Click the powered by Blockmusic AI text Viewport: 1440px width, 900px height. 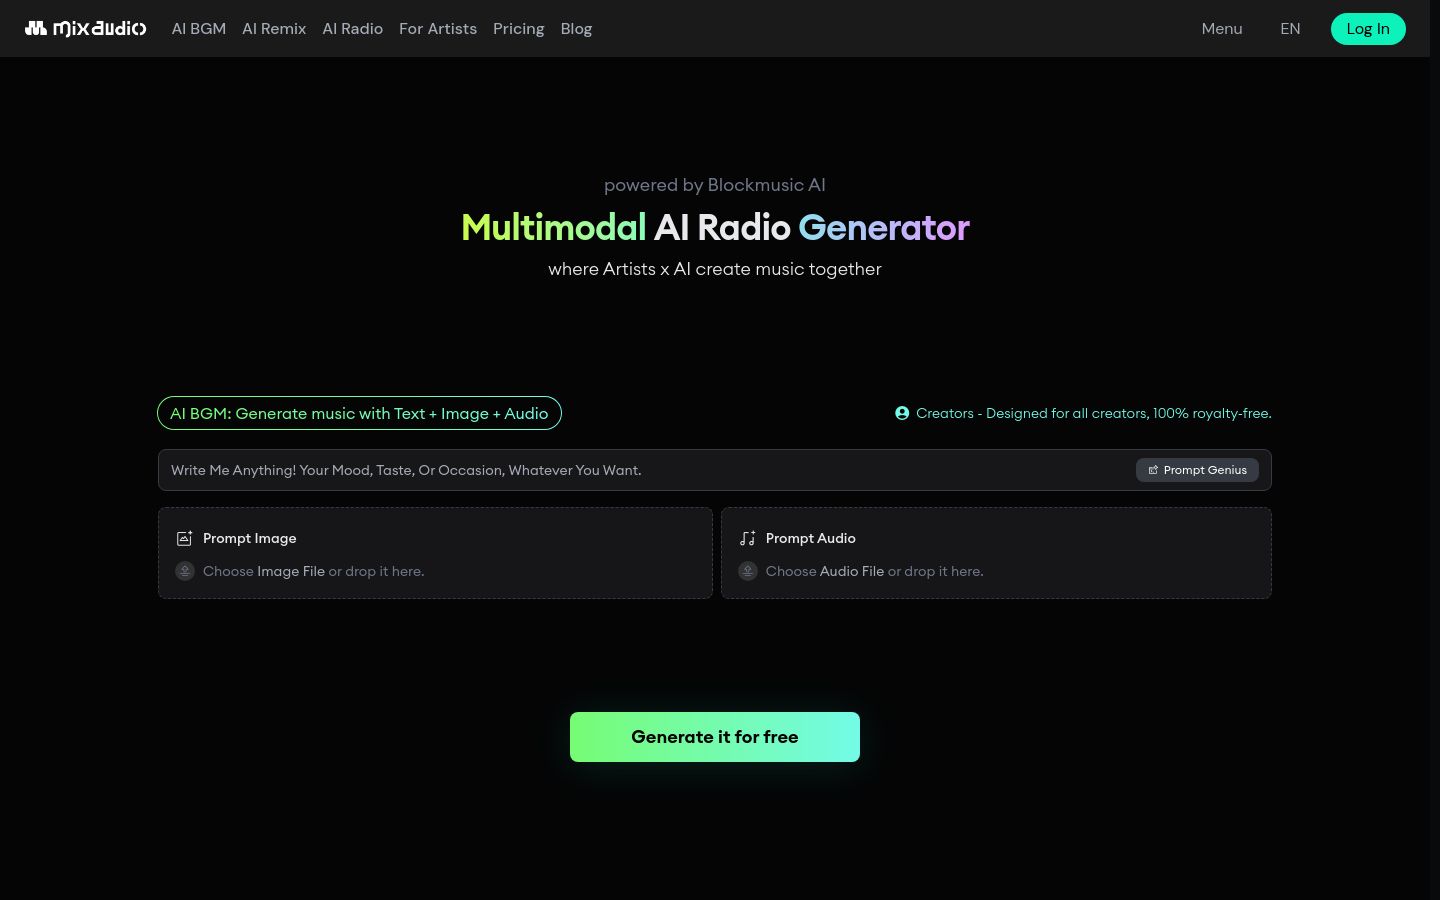715,185
